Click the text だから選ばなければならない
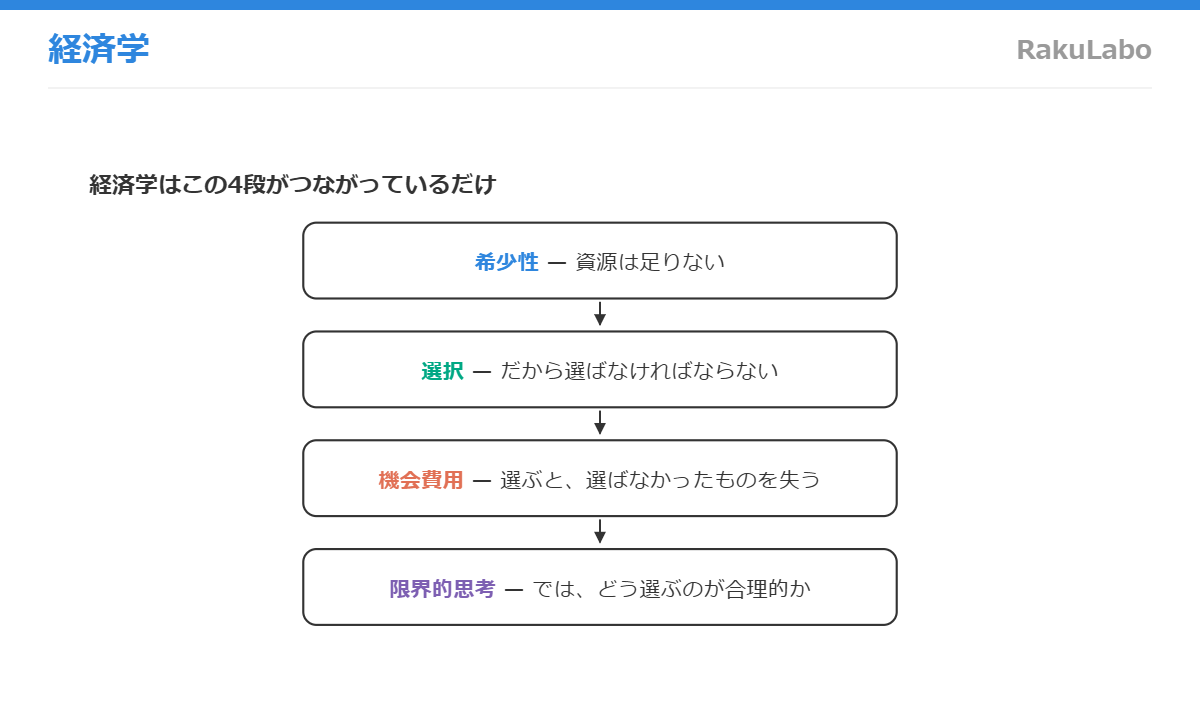Image resolution: width=1200 pixels, height=720 pixels. point(639,371)
